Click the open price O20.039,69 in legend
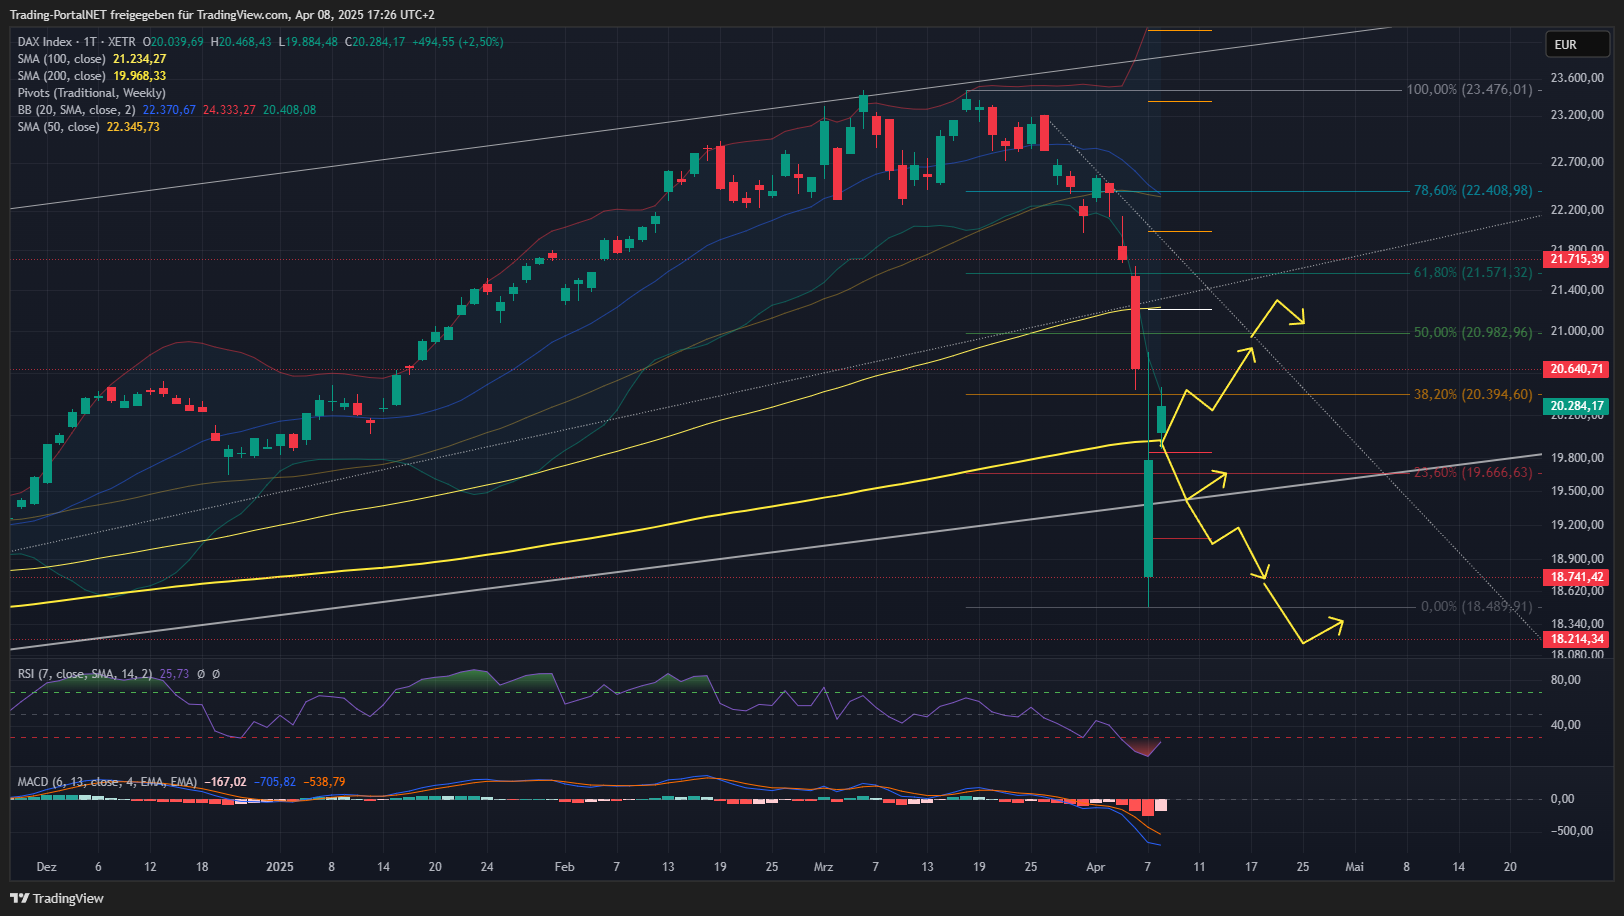Image resolution: width=1624 pixels, height=916 pixels. [173, 42]
